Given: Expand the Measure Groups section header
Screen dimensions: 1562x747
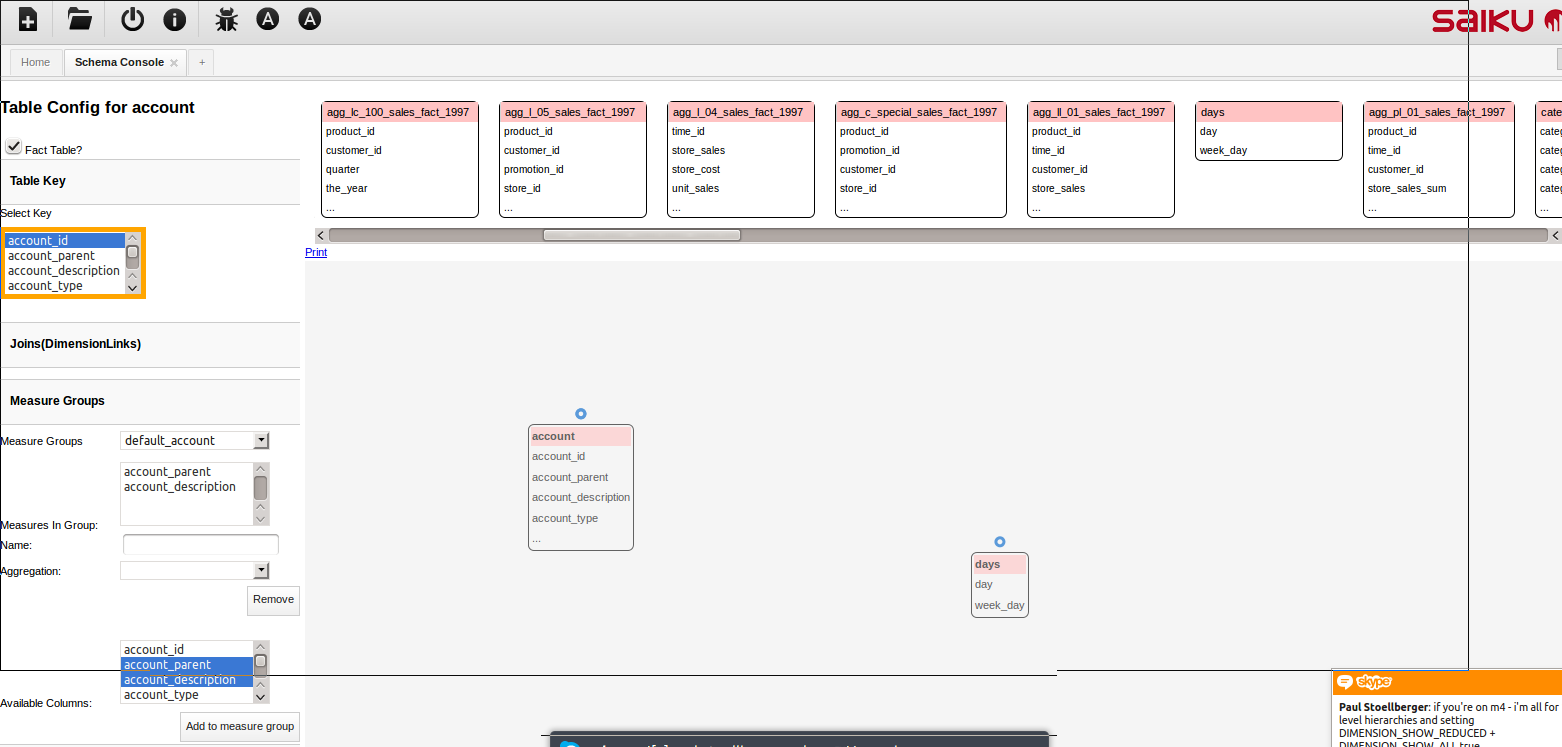Looking at the screenshot, I should [150, 401].
